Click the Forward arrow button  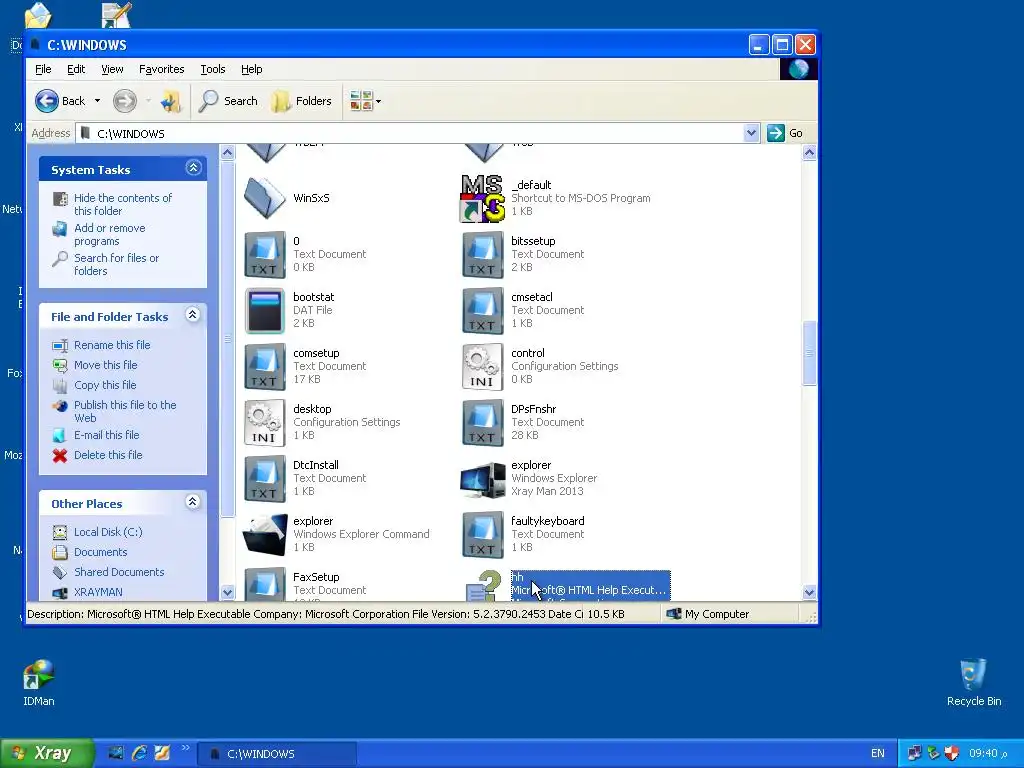125,101
